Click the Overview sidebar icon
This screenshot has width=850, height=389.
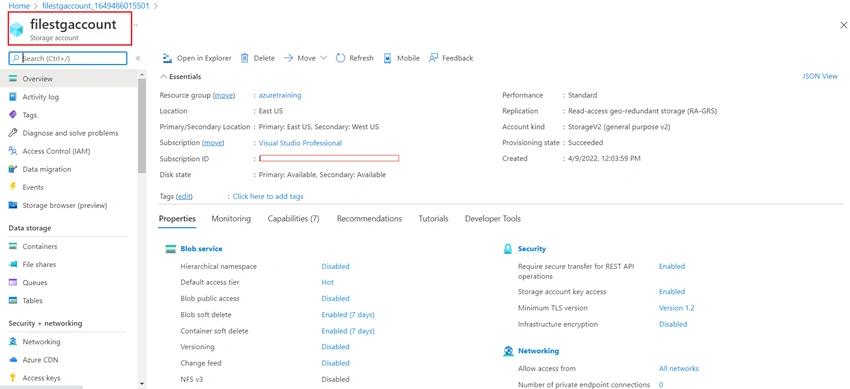[12, 79]
